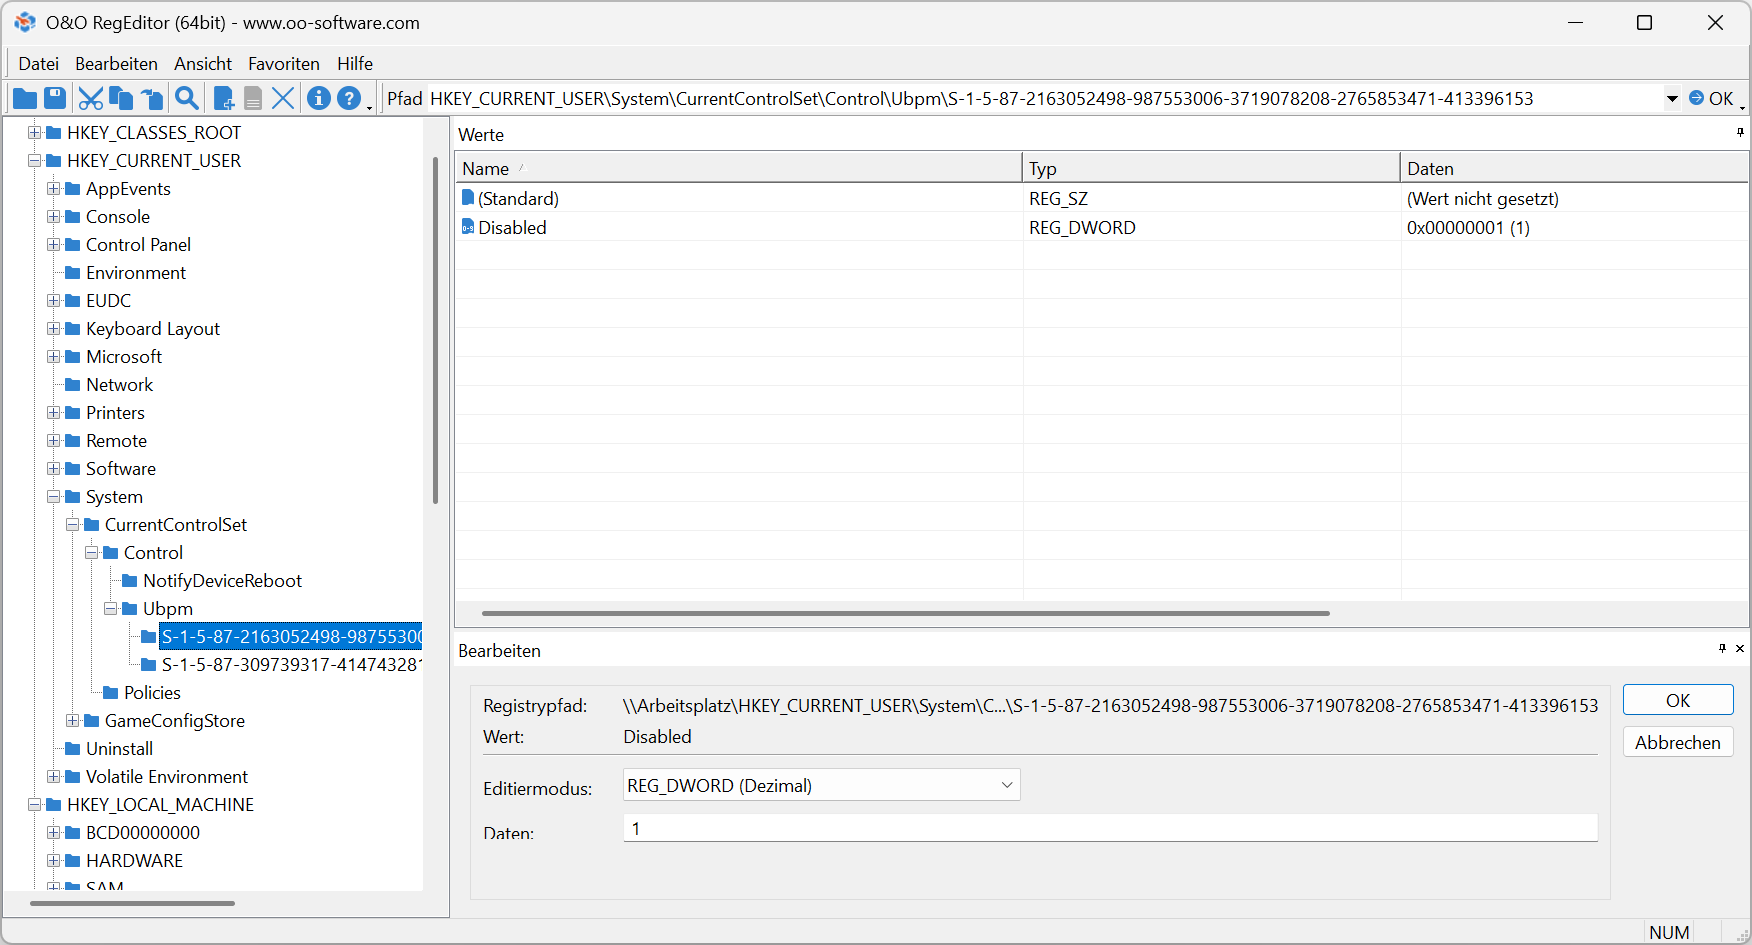Click the scissors cut icon
Image resolution: width=1752 pixels, height=945 pixels.
click(91, 98)
